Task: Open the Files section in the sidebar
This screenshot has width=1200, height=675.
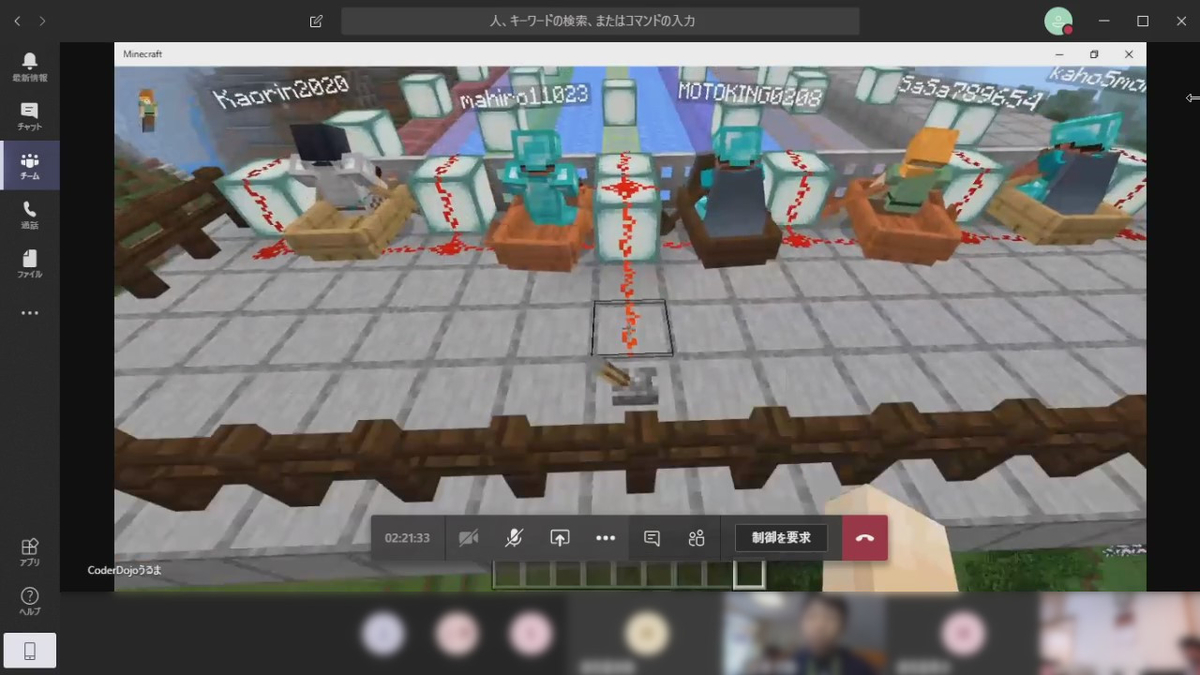Action: click(29, 263)
